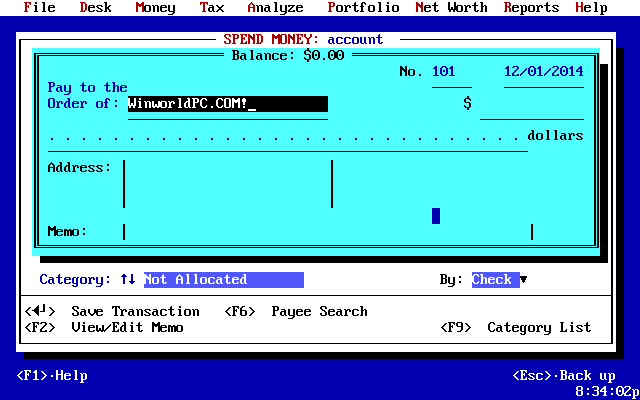The image size is (640, 400).
Task: Click the blue mouse cursor block
Action: [x=436, y=216]
